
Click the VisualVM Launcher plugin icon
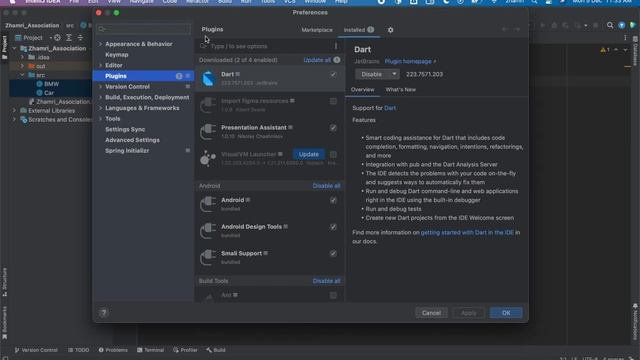click(208, 158)
